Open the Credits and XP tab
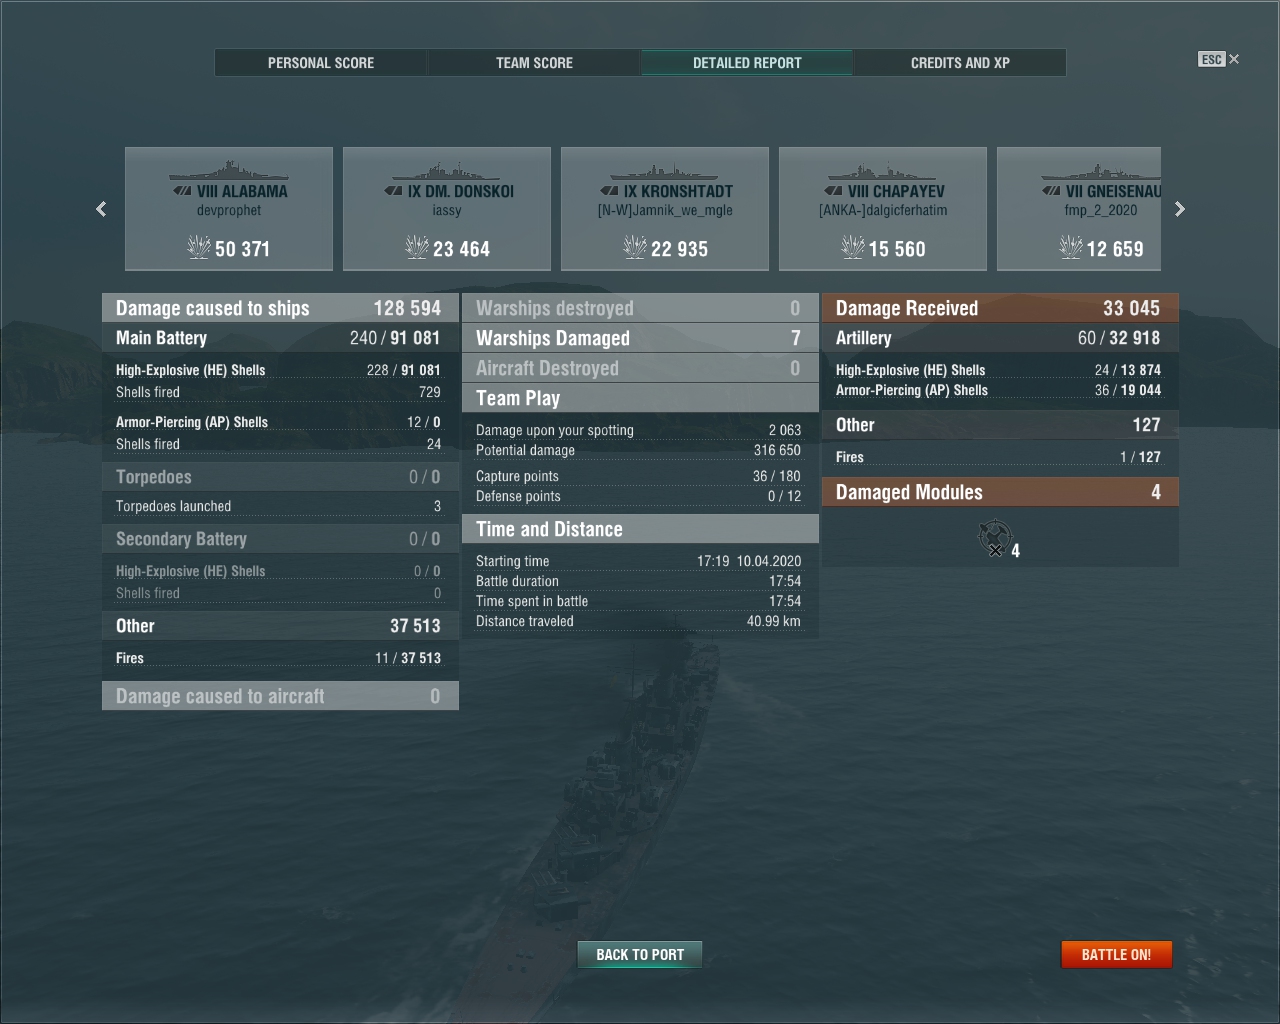Image resolution: width=1280 pixels, height=1024 pixels. 960,63
